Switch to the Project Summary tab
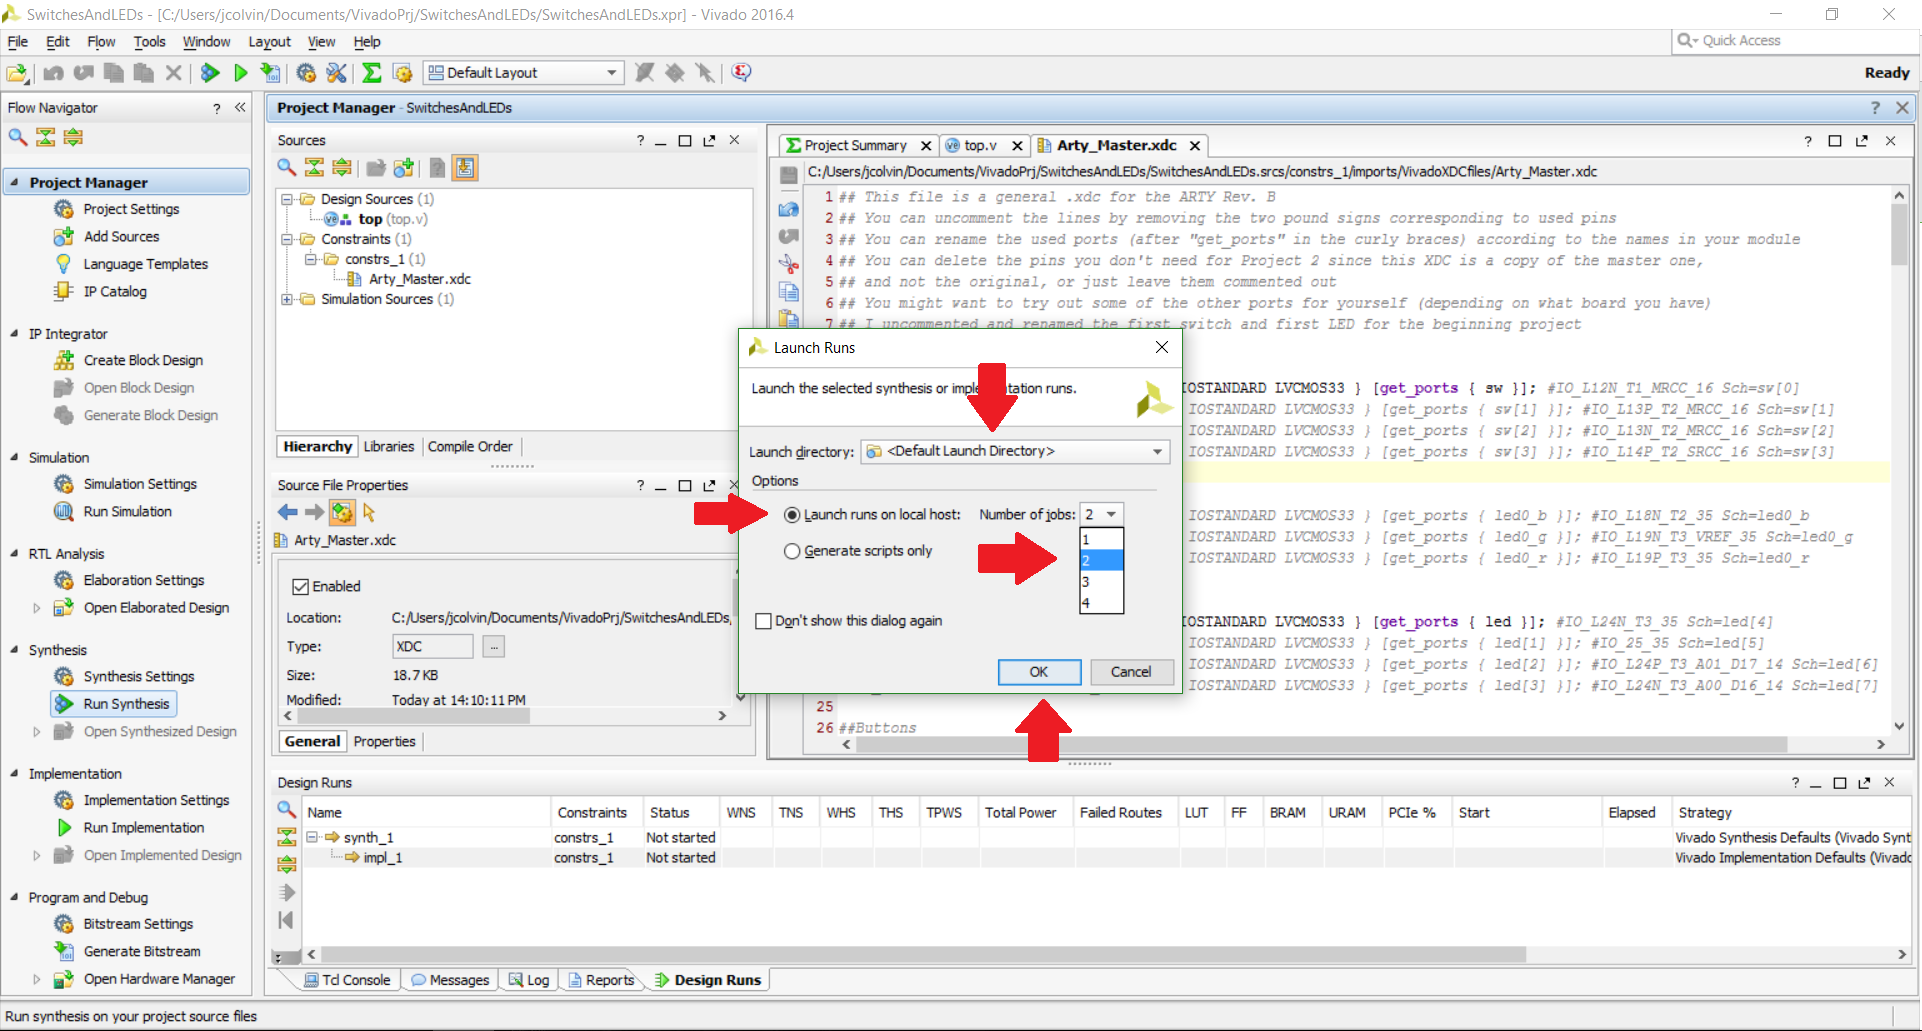Viewport: 1922px width, 1031px height. pyautogui.click(x=855, y=146)
